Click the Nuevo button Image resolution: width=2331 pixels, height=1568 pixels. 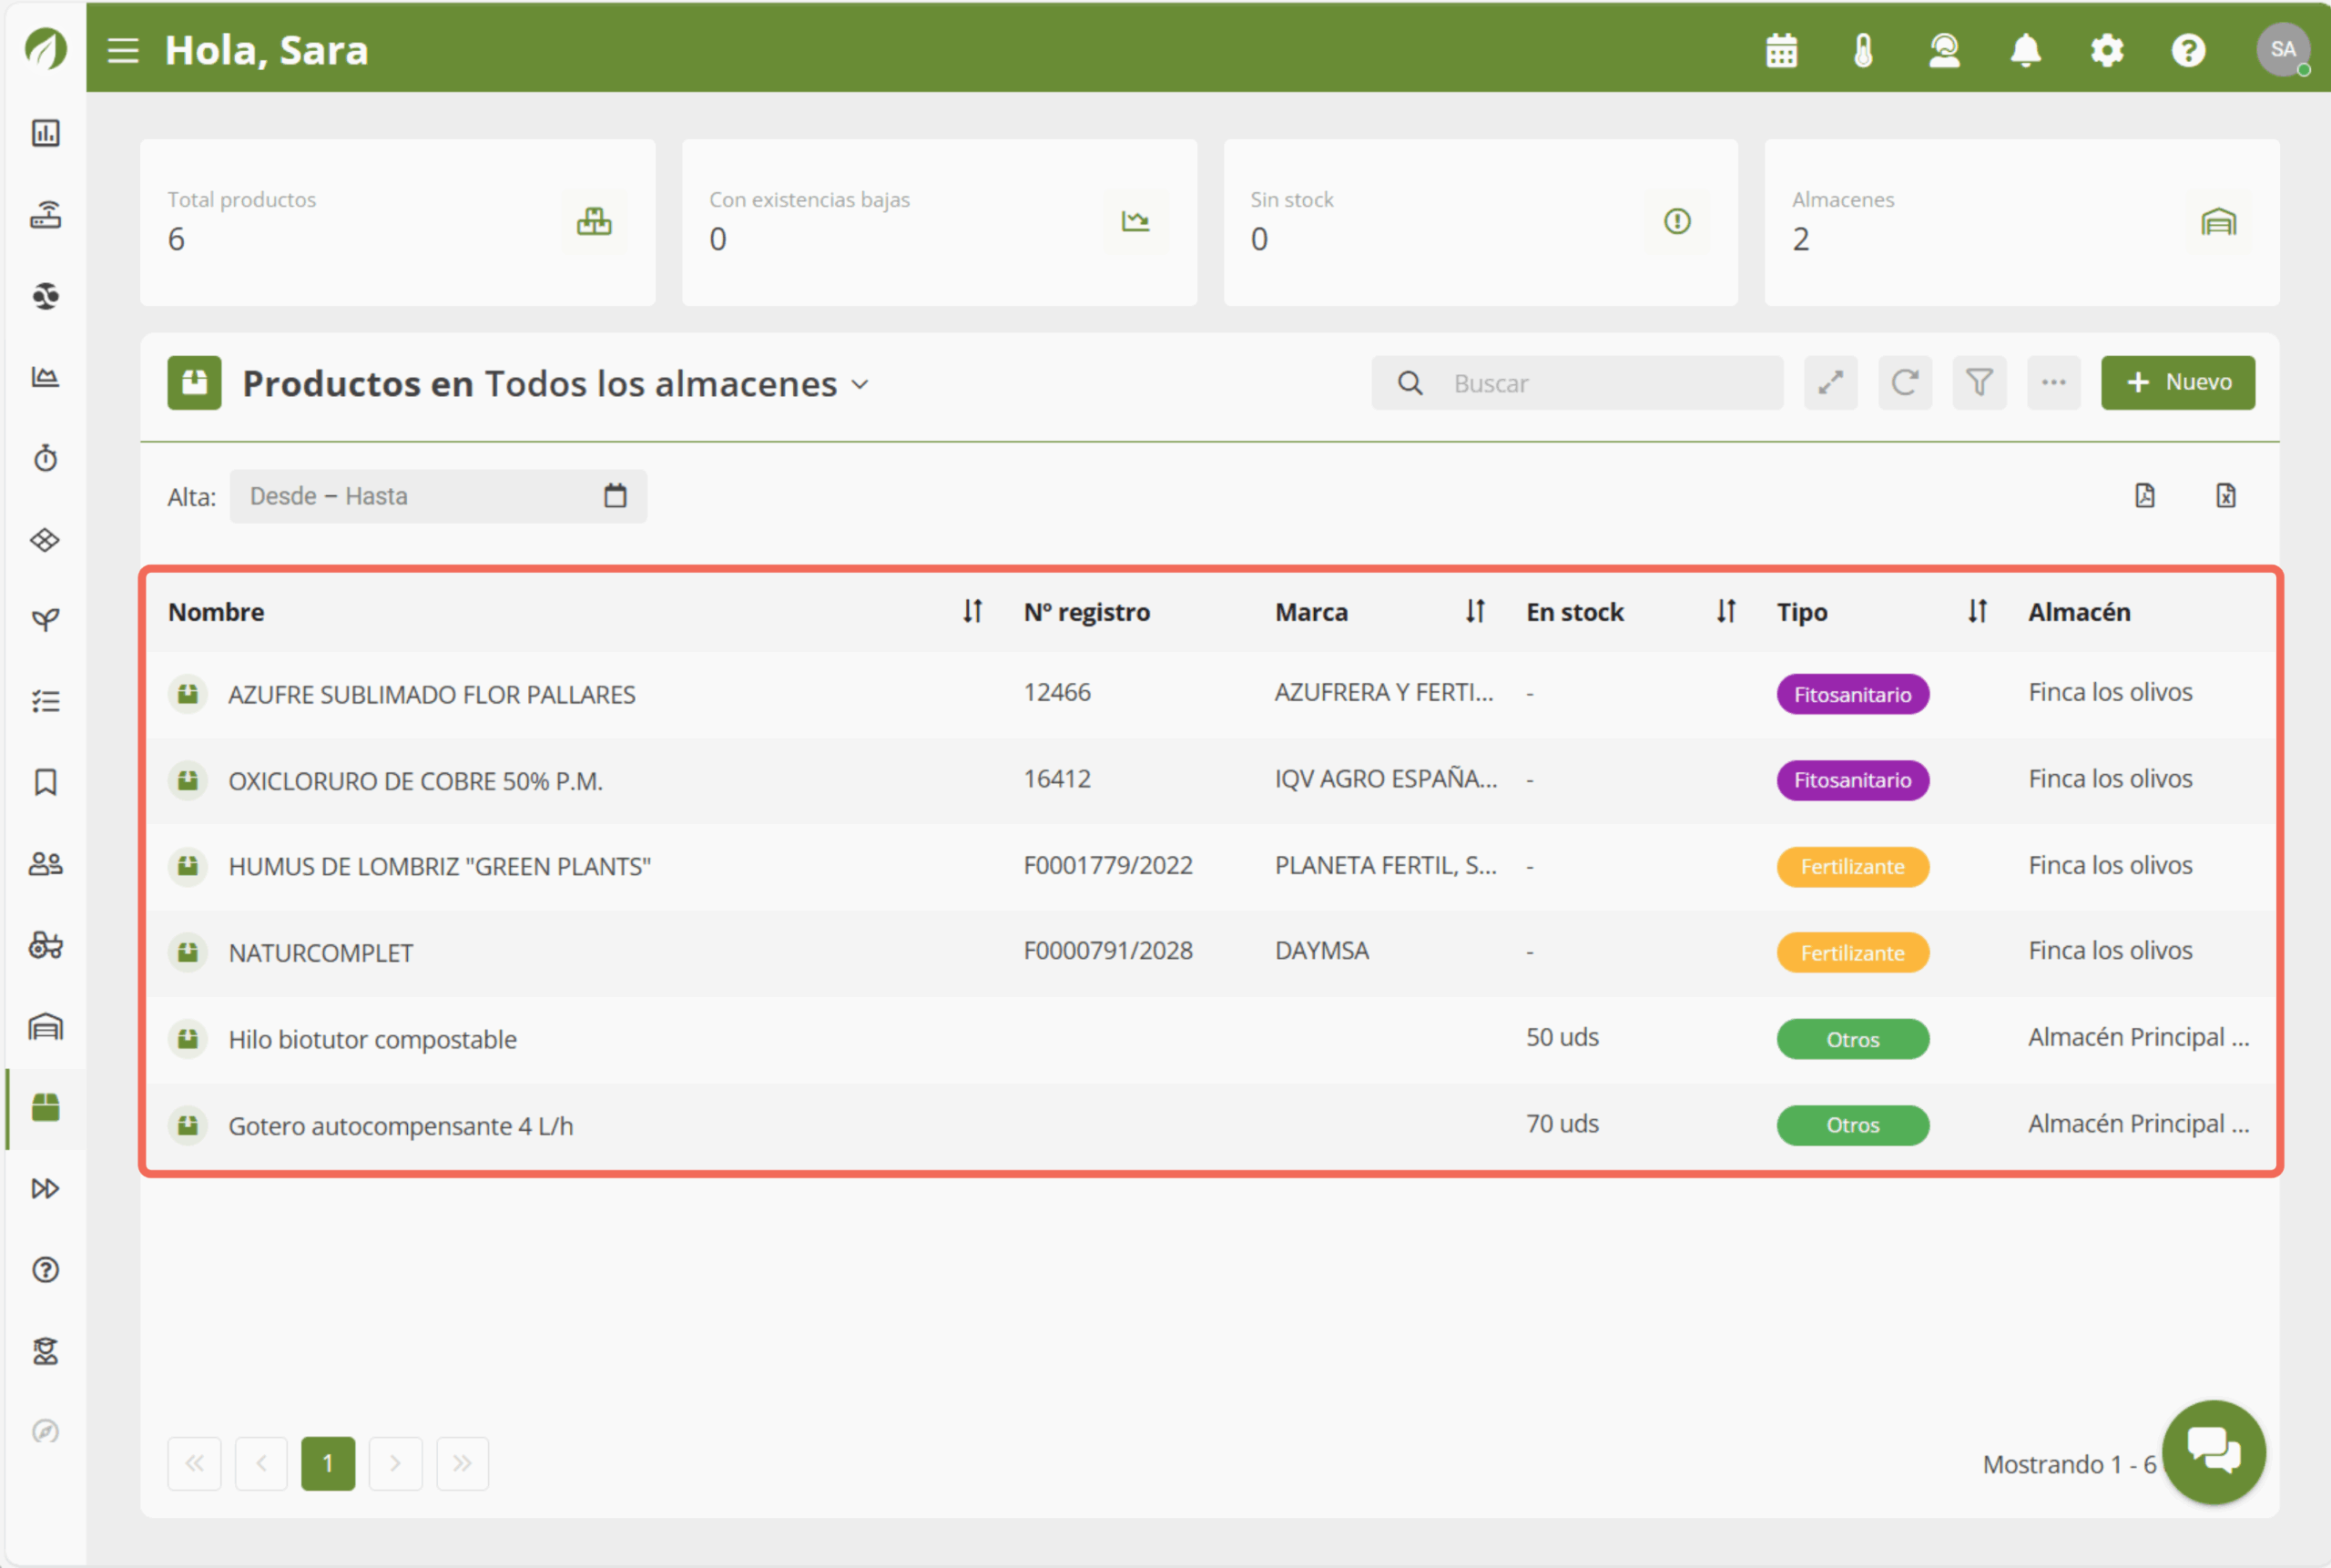2177,383
